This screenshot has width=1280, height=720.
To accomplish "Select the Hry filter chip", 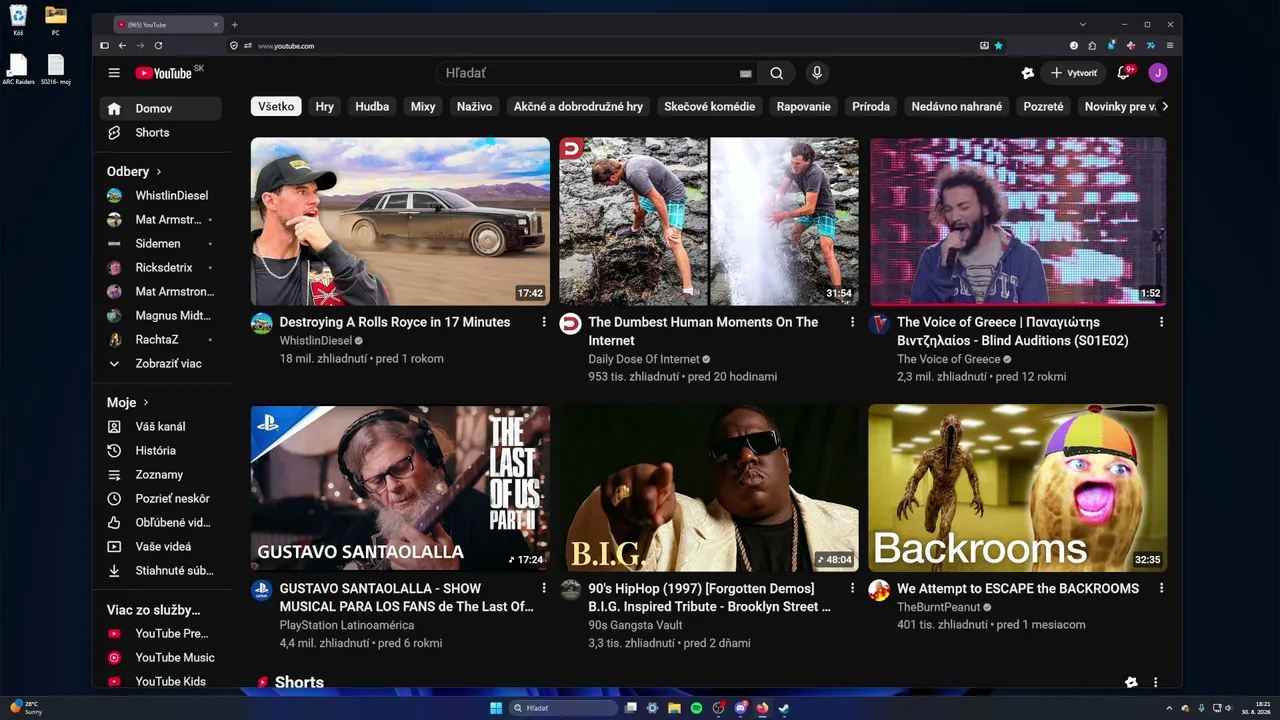I will click(x=325, y=106).
